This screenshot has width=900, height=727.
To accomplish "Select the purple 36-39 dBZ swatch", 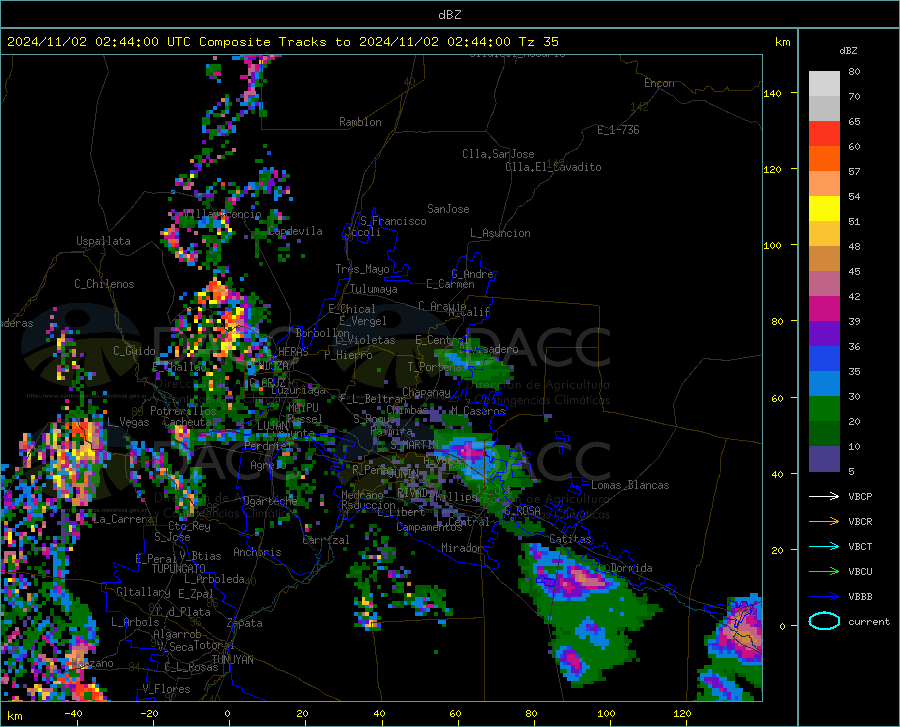I will (x=824, y=334).
